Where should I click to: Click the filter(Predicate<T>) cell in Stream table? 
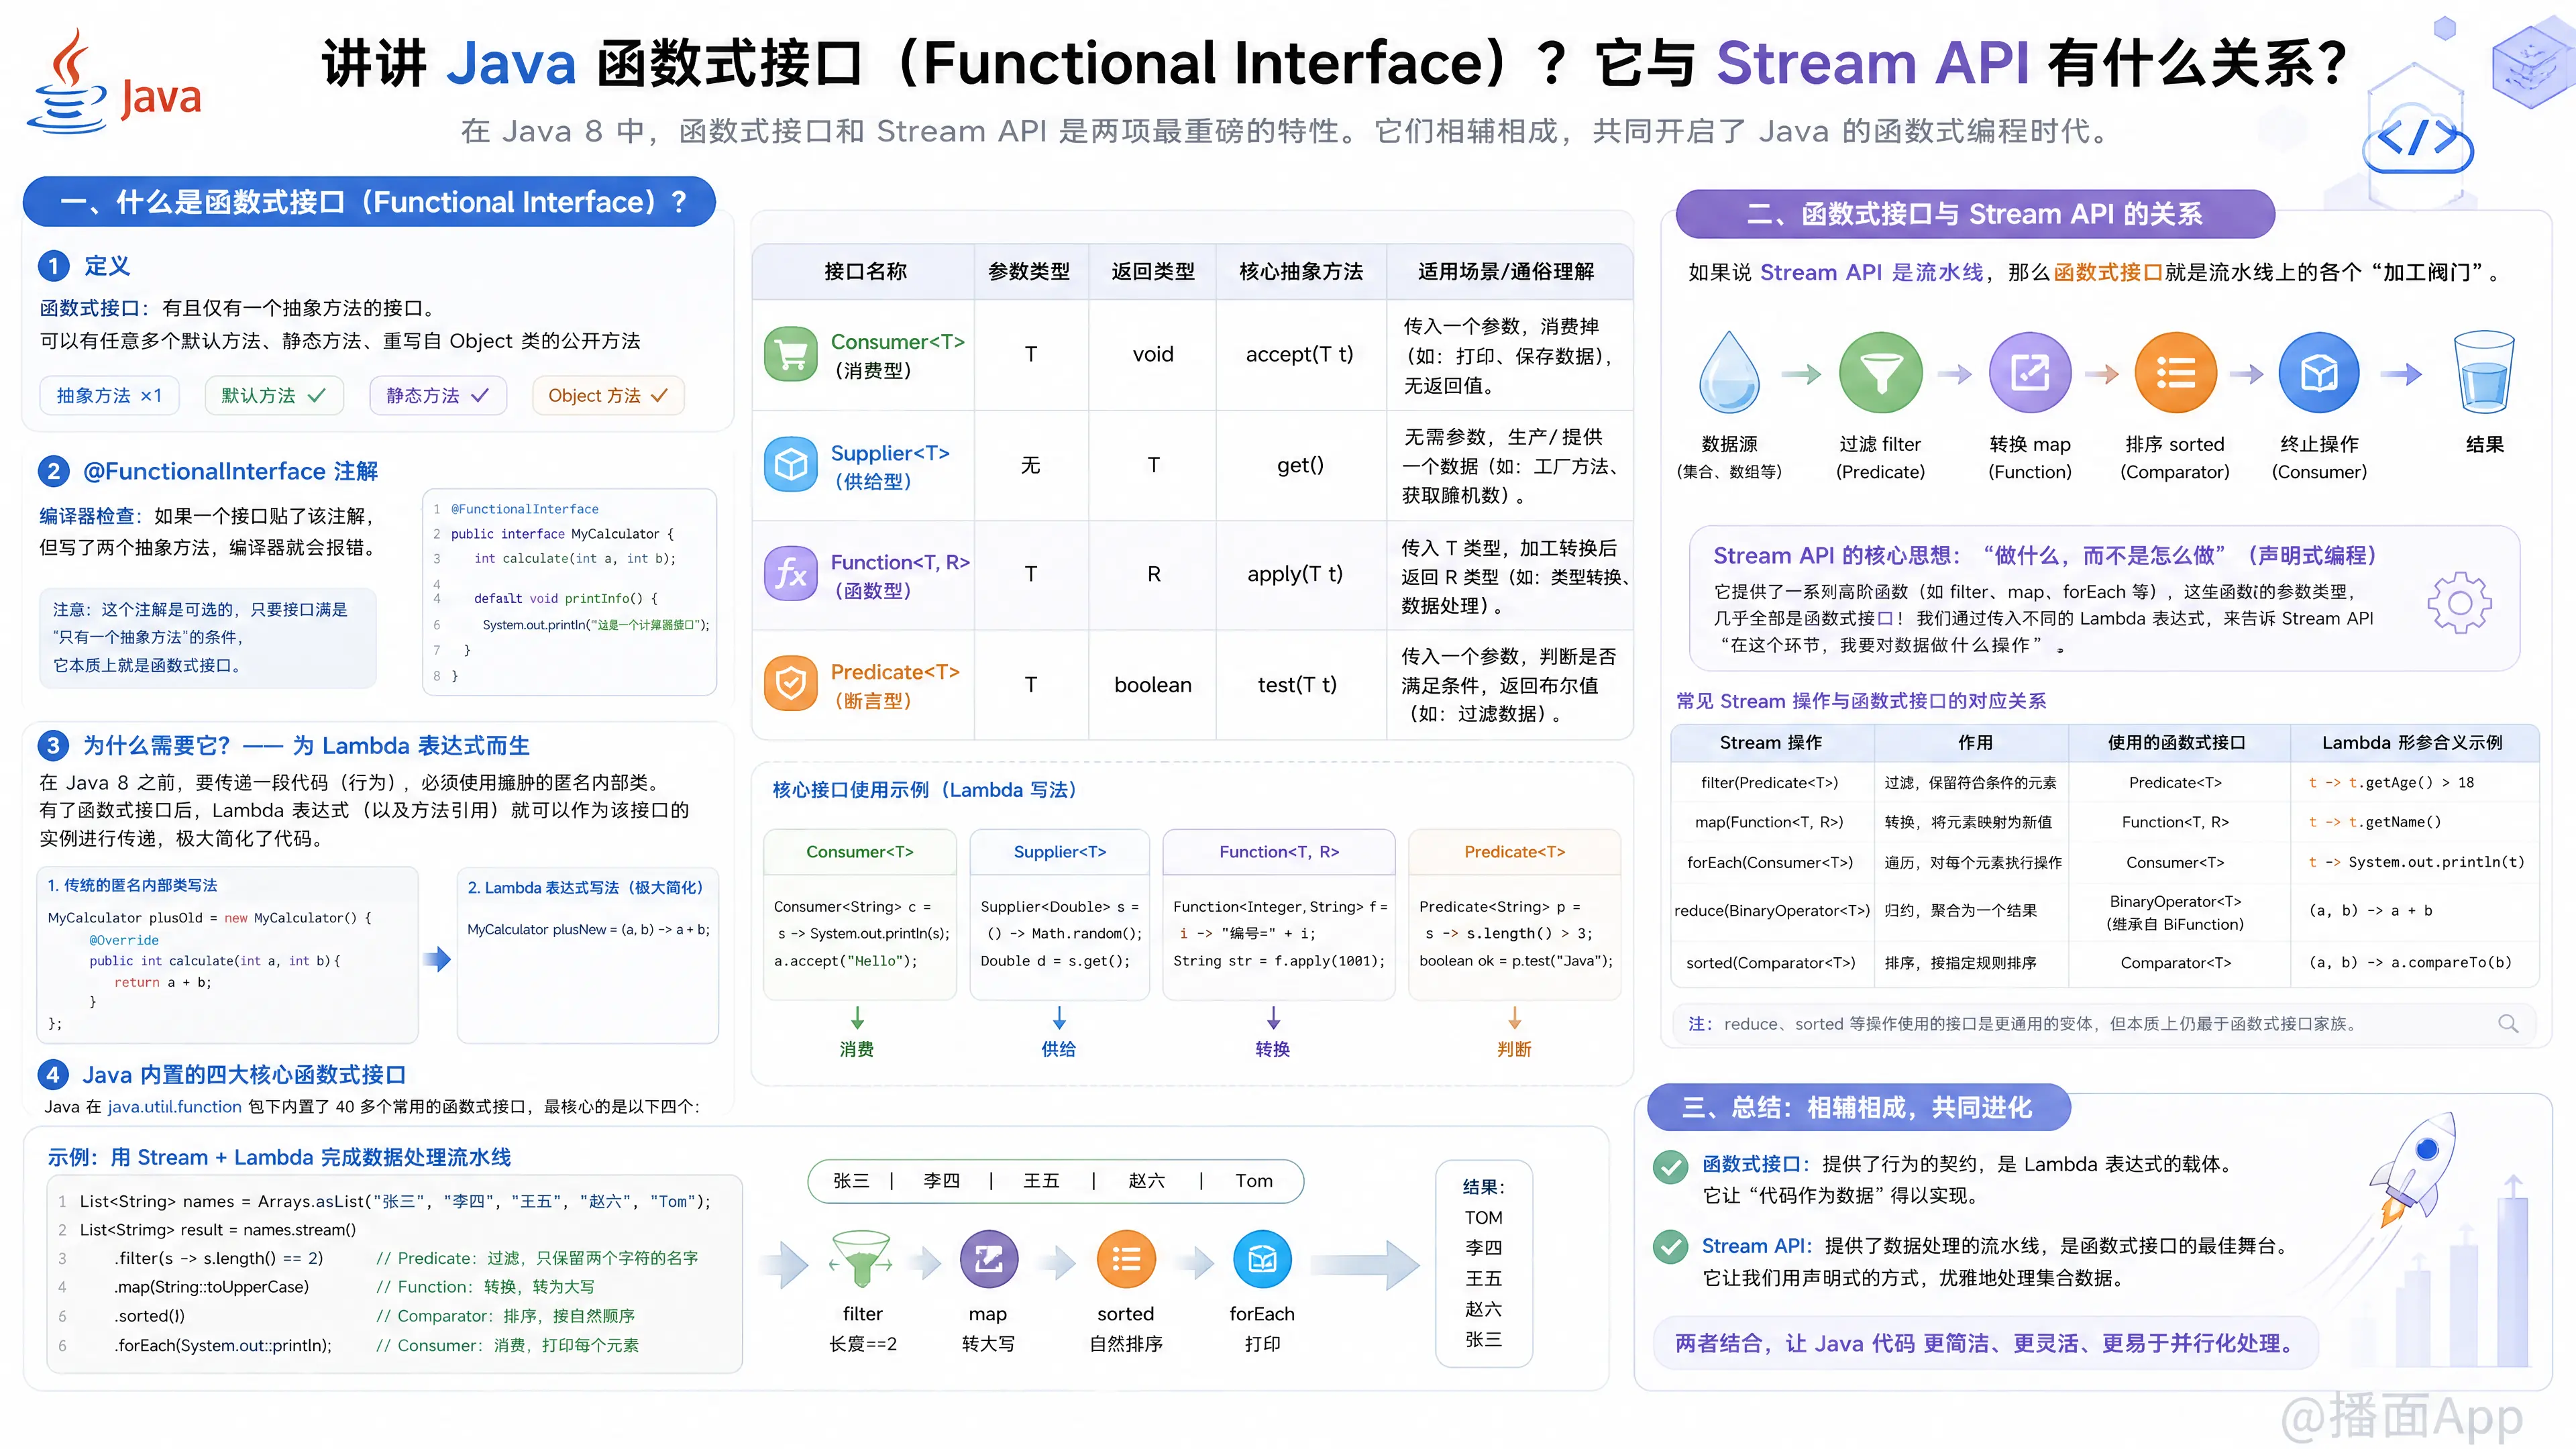coord(1770,783)
